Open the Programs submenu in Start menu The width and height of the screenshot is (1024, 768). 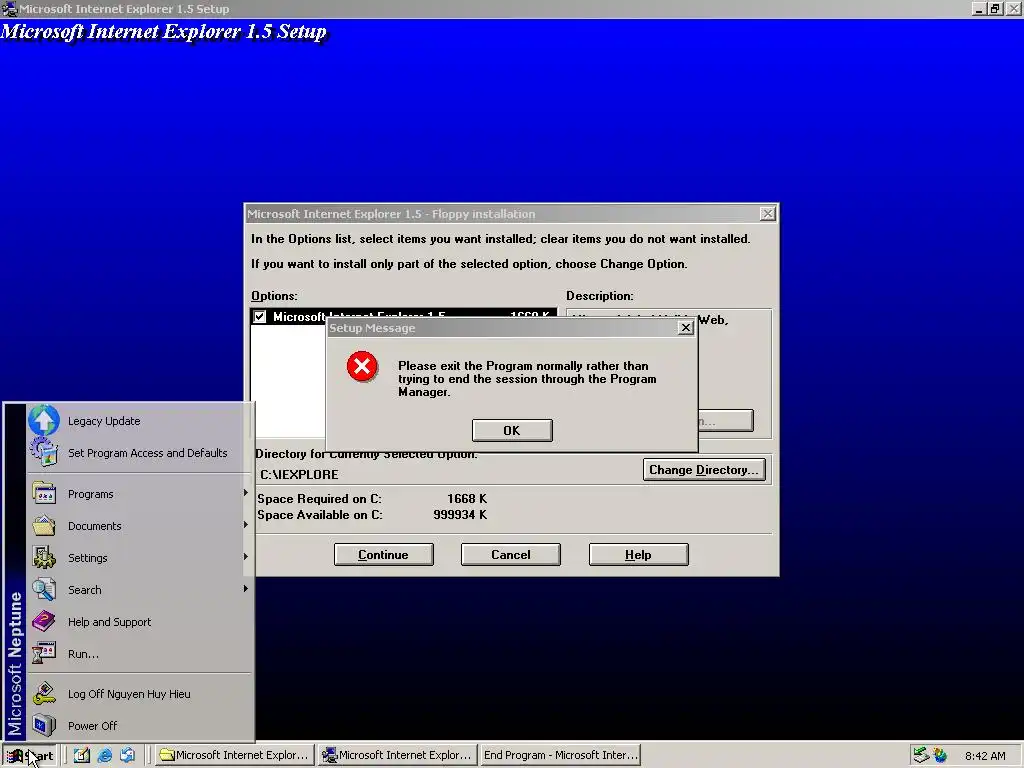pyautogui.click(x=138, y=494)
